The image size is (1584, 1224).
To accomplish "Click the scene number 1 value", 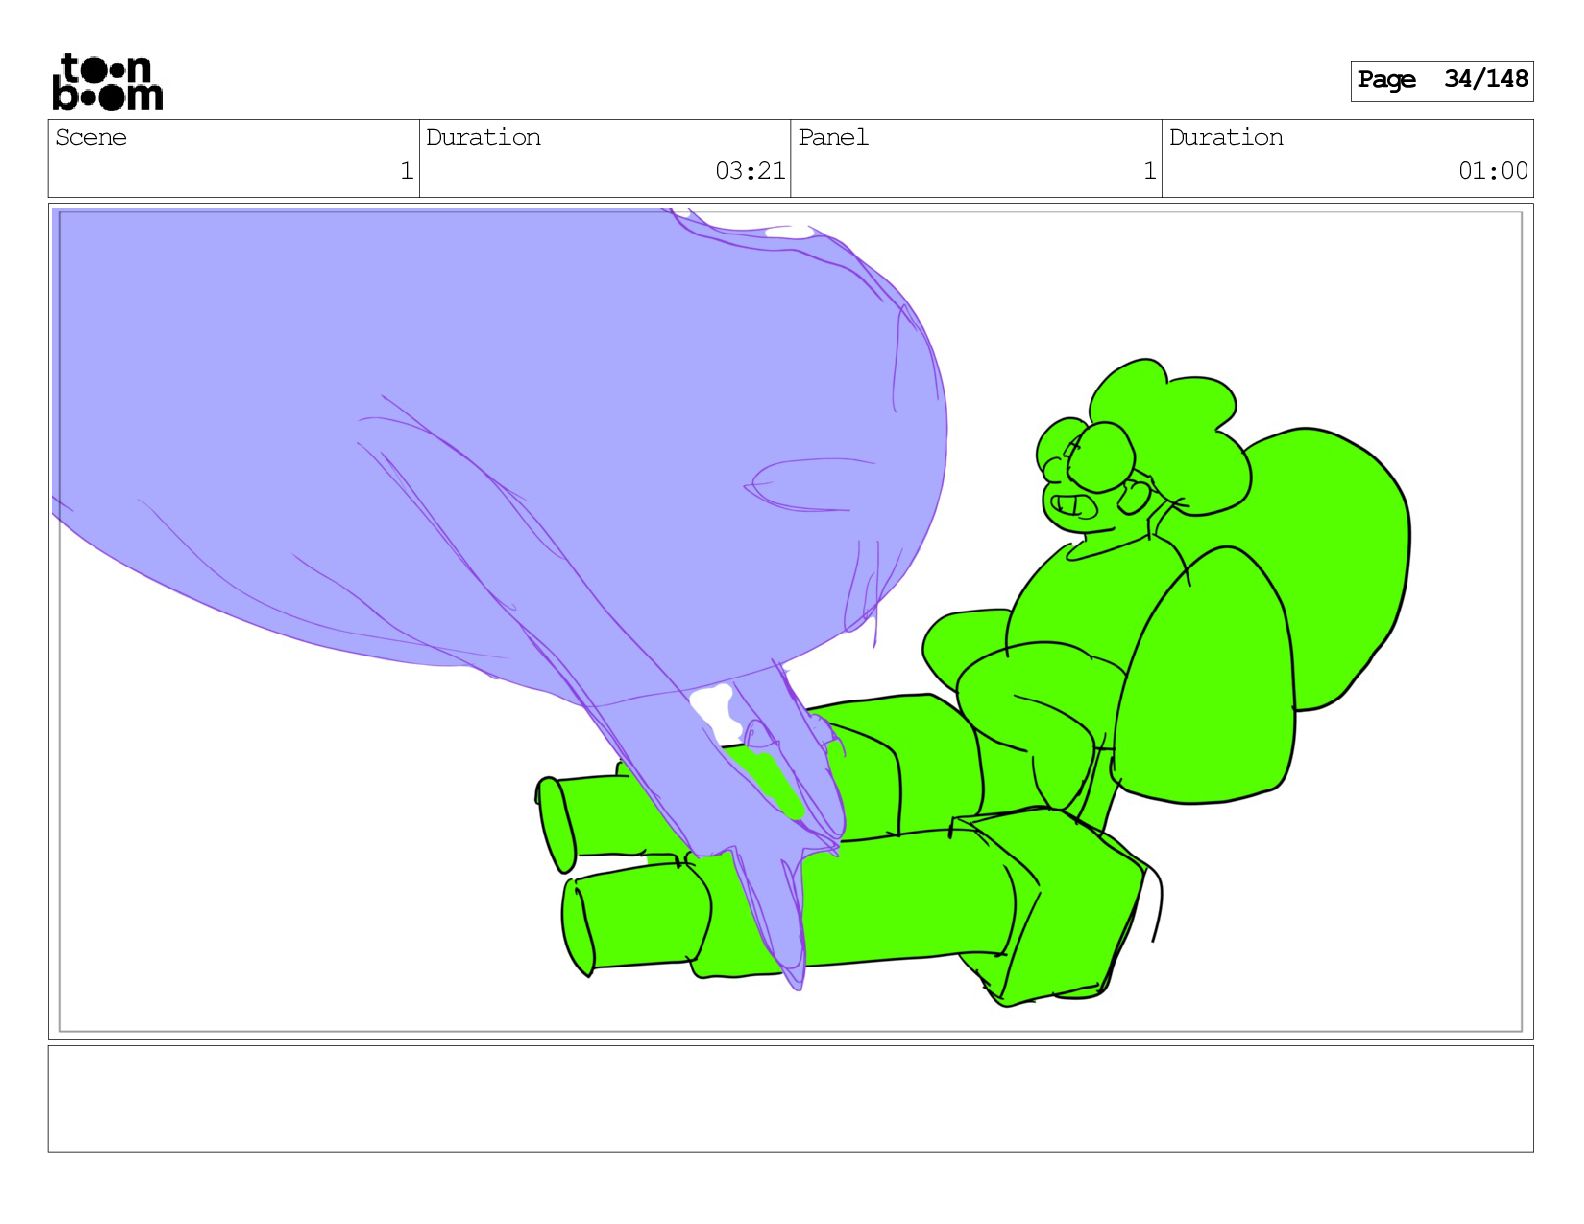I will [406, 171].
